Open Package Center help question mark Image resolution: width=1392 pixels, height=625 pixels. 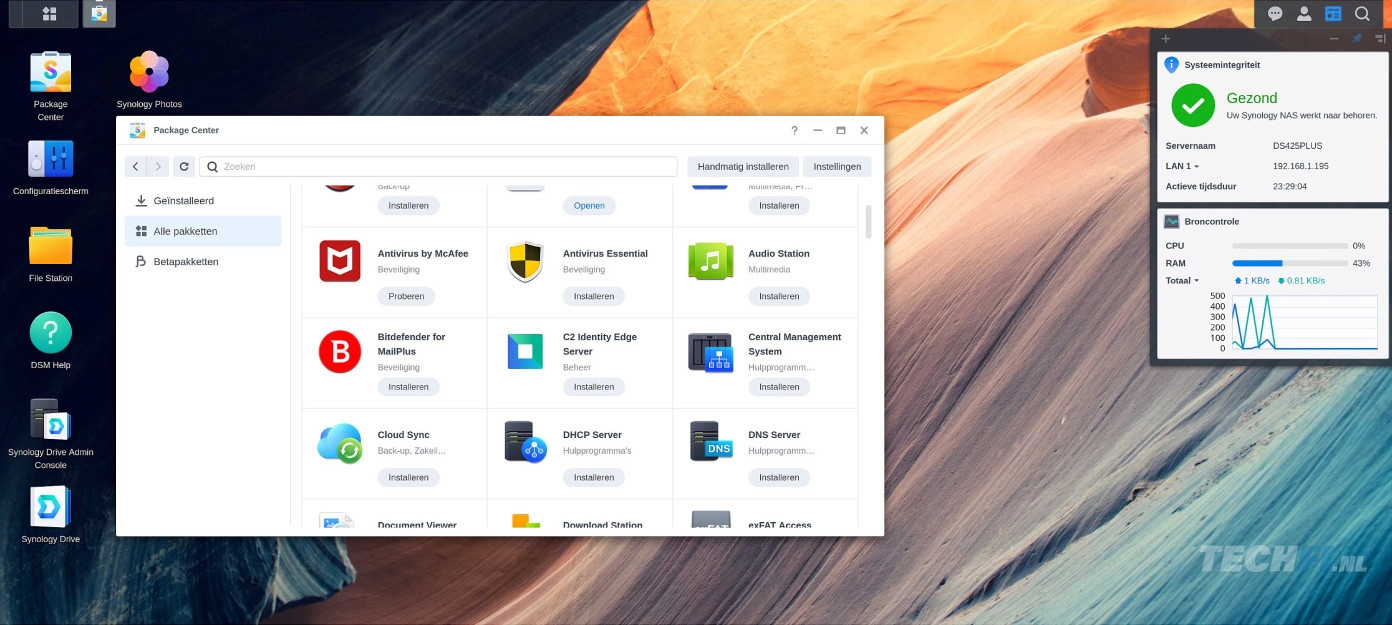click(794, 130)
